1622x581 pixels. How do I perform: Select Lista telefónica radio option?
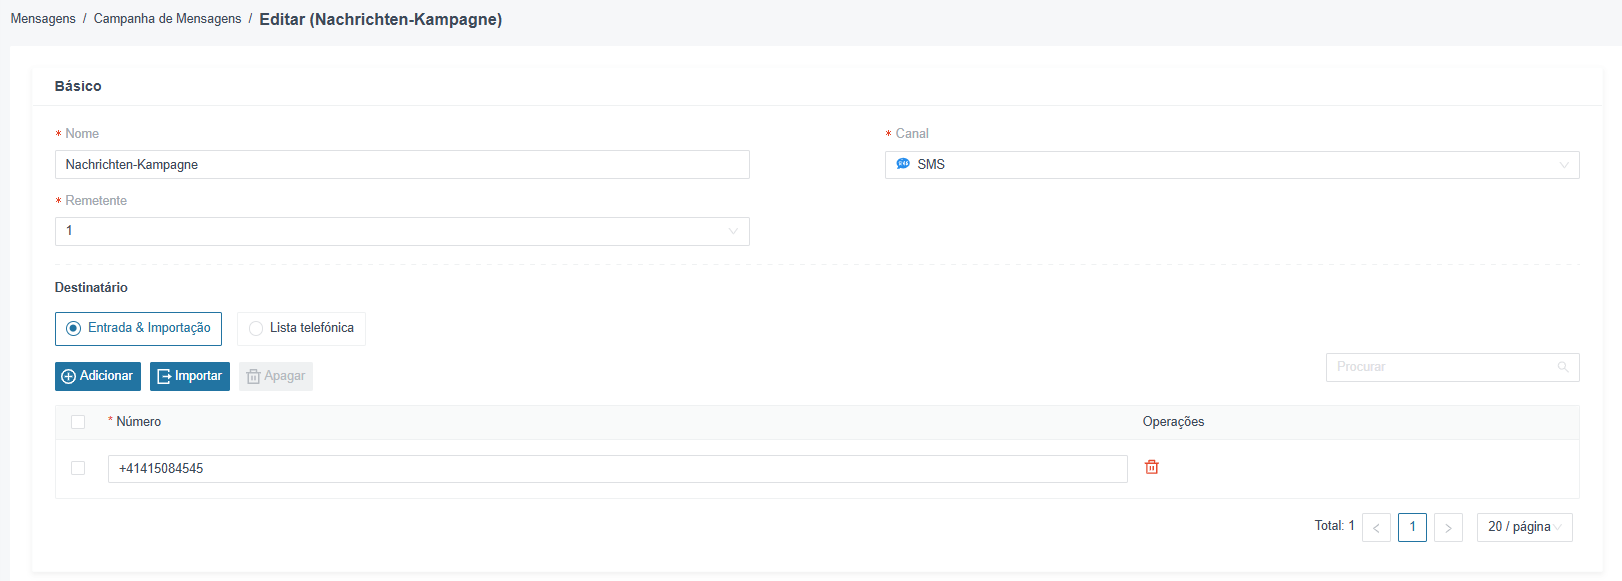coord(301,328)
